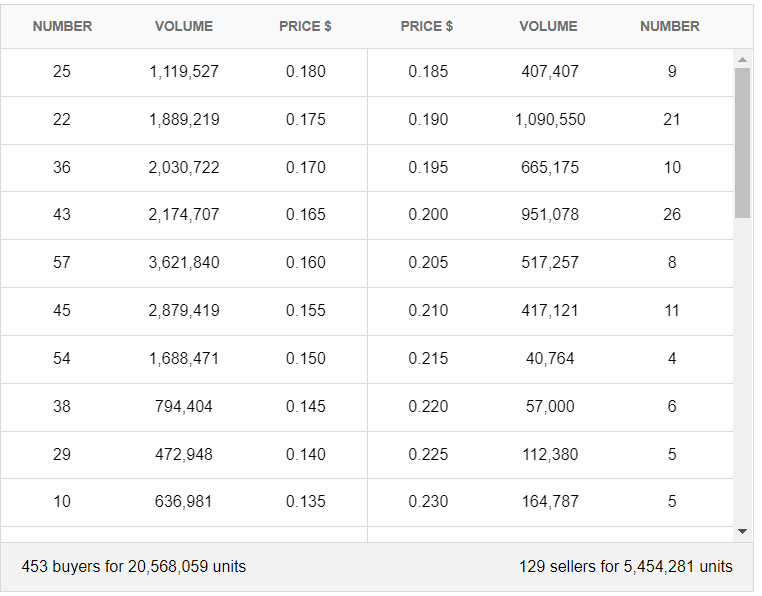
Task: Click the vertical scrollbar thumb
Action: 742,142
